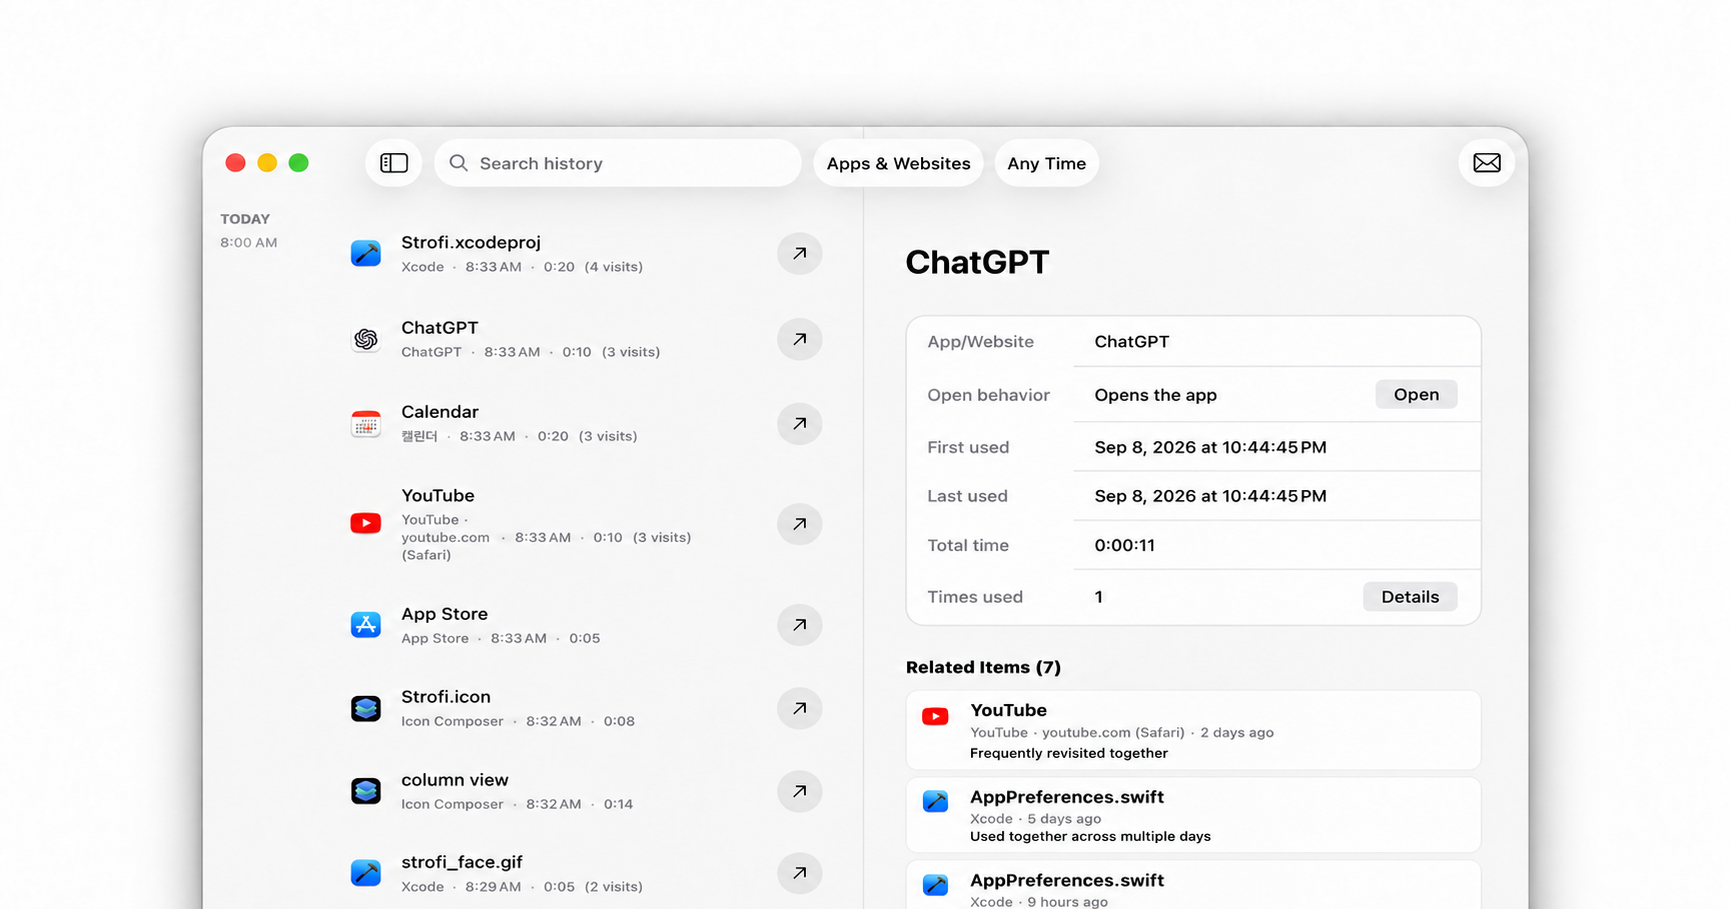Open arrow for strofi_face.gif row

[799, 873]
